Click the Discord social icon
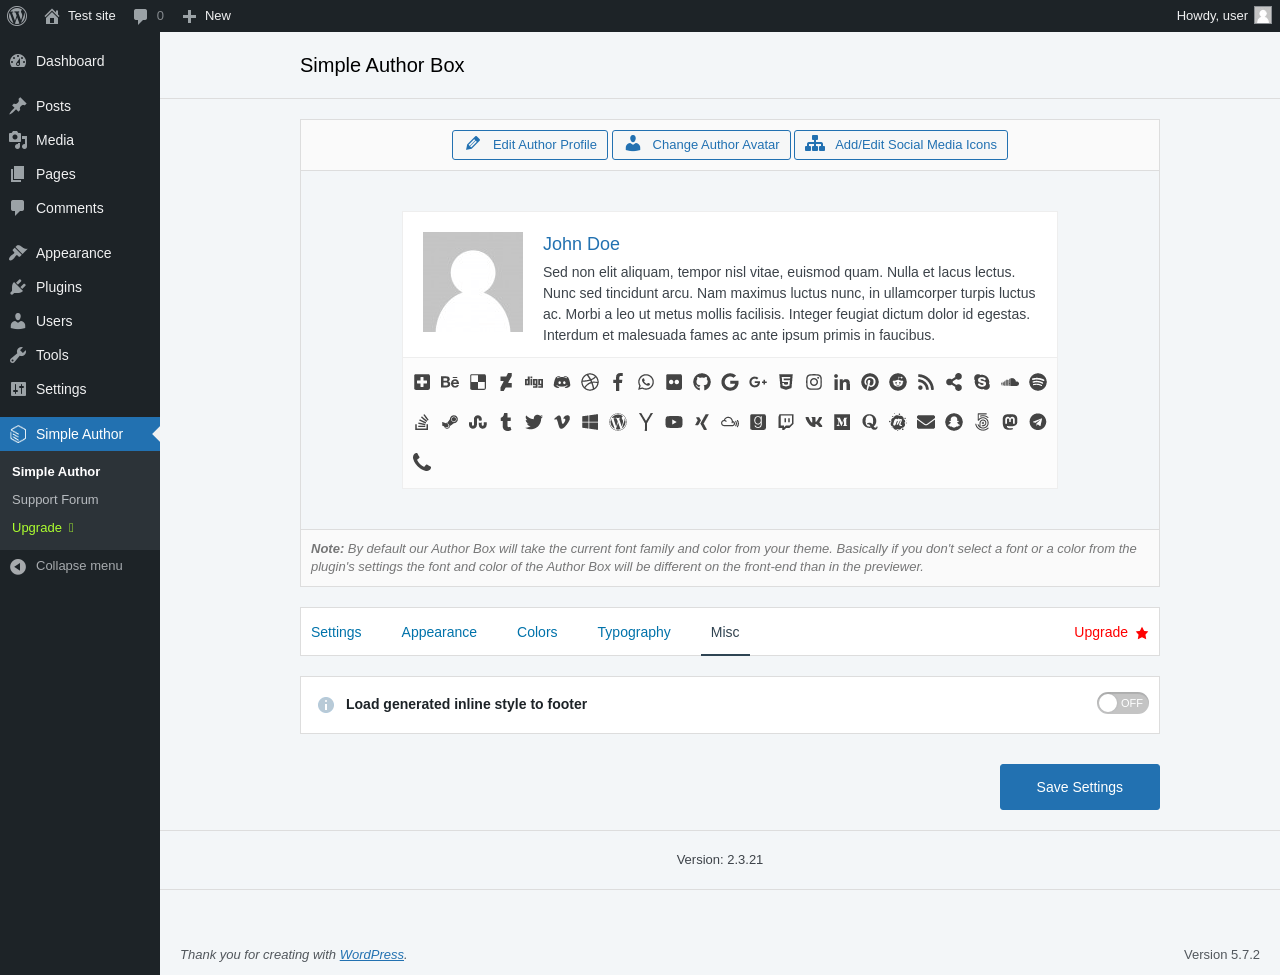Screen dimensions: 1280x975 562,382
